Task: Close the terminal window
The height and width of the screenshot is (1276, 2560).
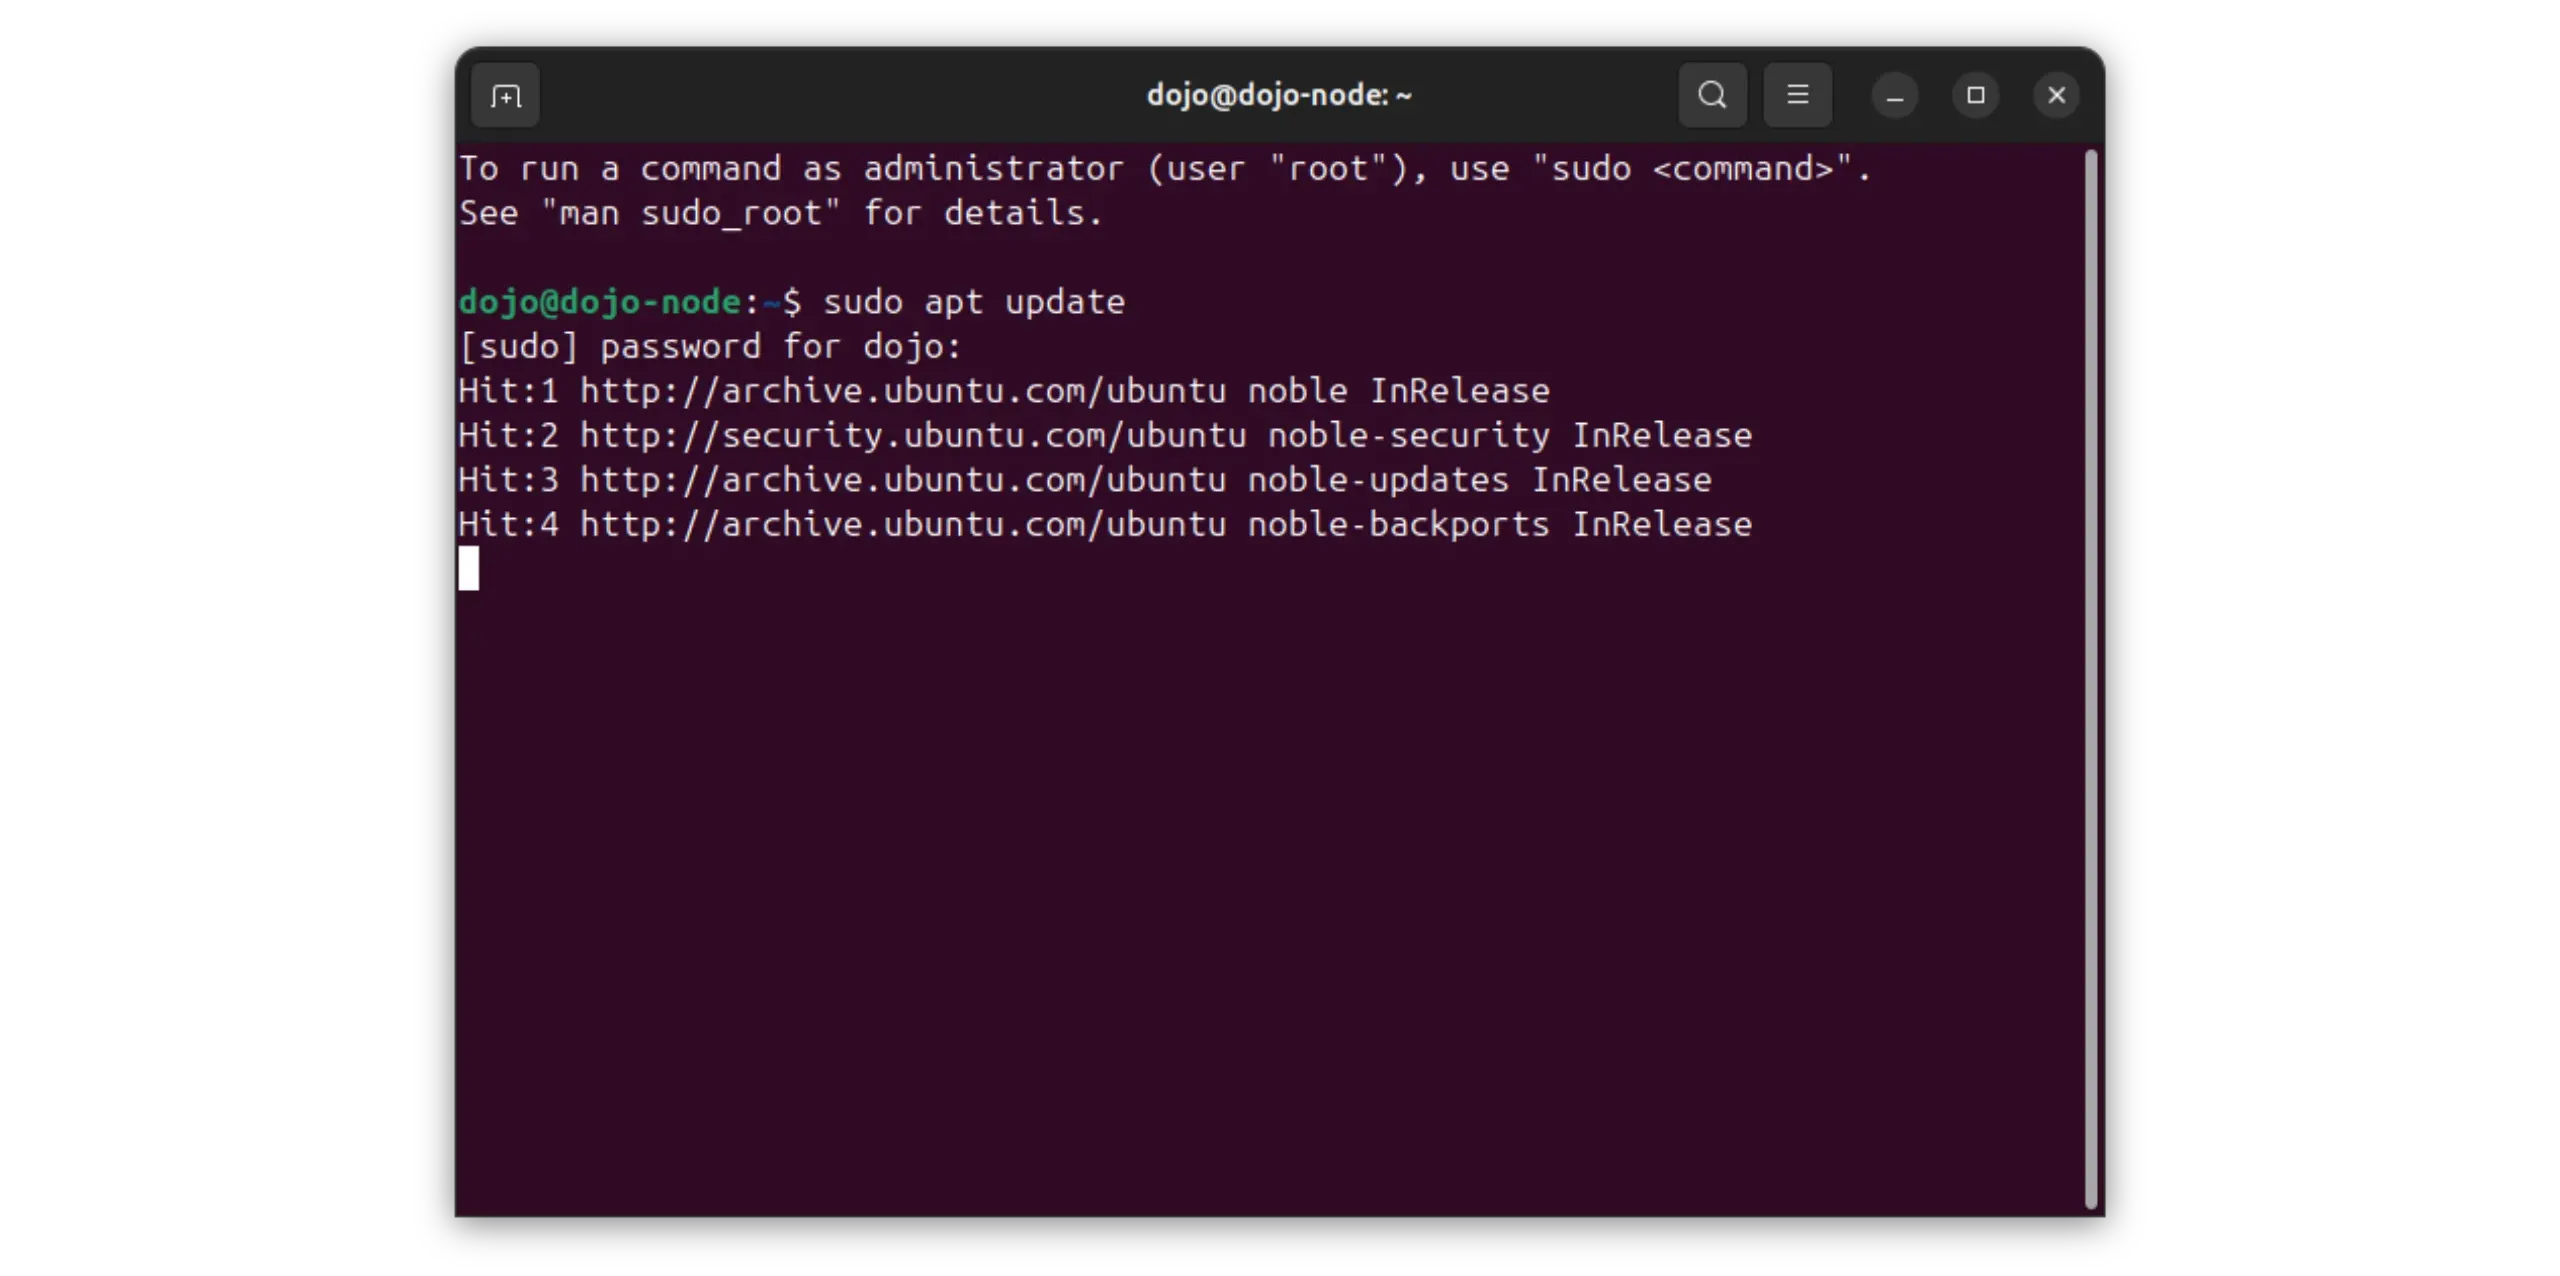Action: (2056, 96)
